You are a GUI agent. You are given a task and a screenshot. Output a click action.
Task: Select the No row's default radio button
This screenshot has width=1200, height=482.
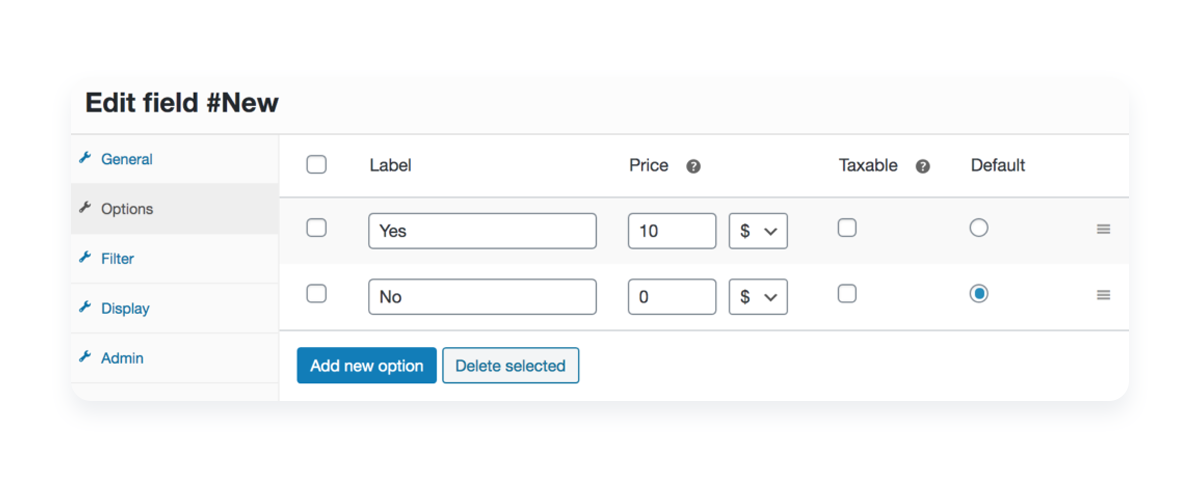979,294
